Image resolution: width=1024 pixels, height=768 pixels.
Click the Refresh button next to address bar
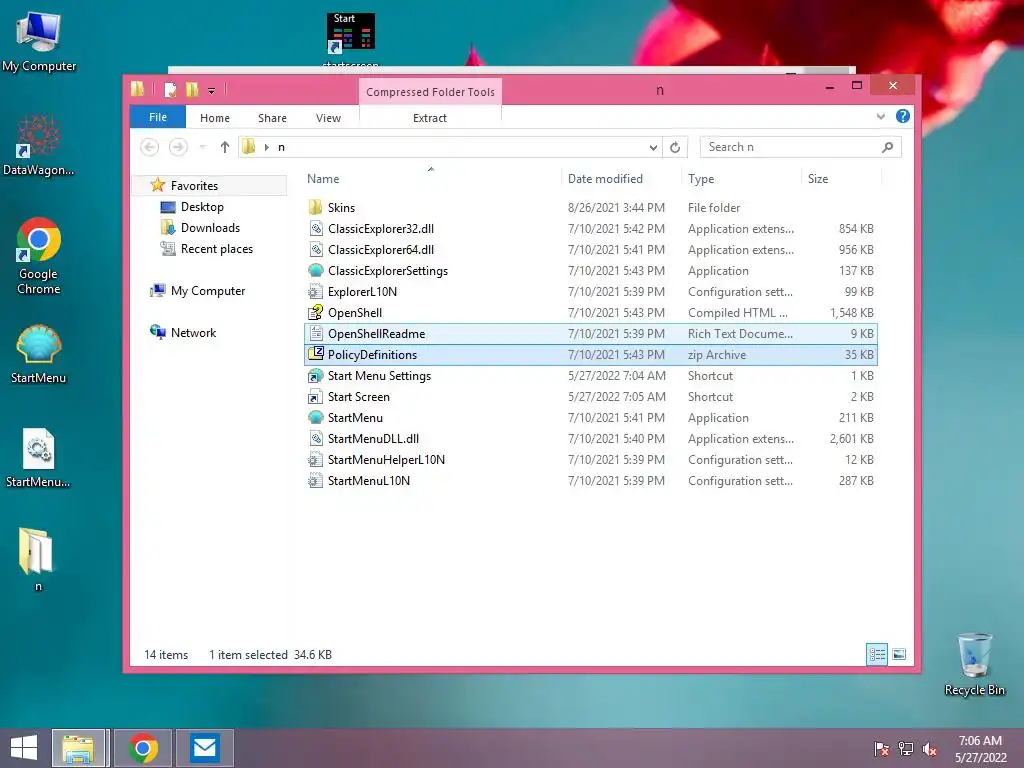coord(675,147)
